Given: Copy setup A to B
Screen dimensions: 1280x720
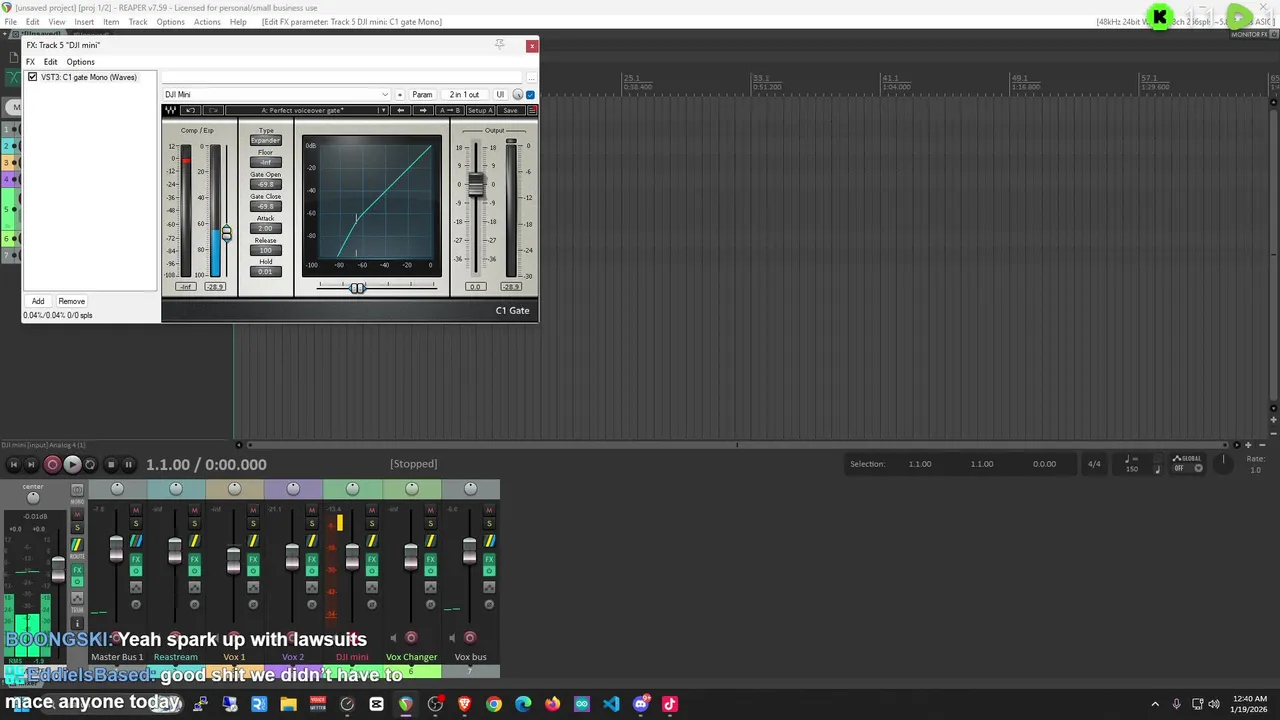Looking at the screenshot, I should point(451,110).
